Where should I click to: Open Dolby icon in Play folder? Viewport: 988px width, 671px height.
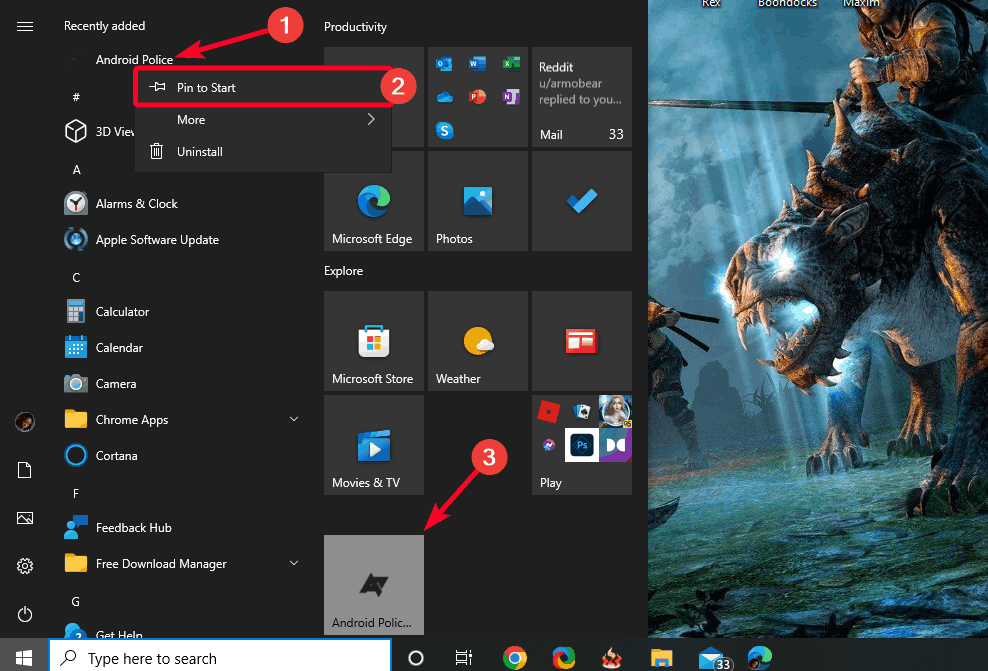pyautogui.click(x=615, y=445)
